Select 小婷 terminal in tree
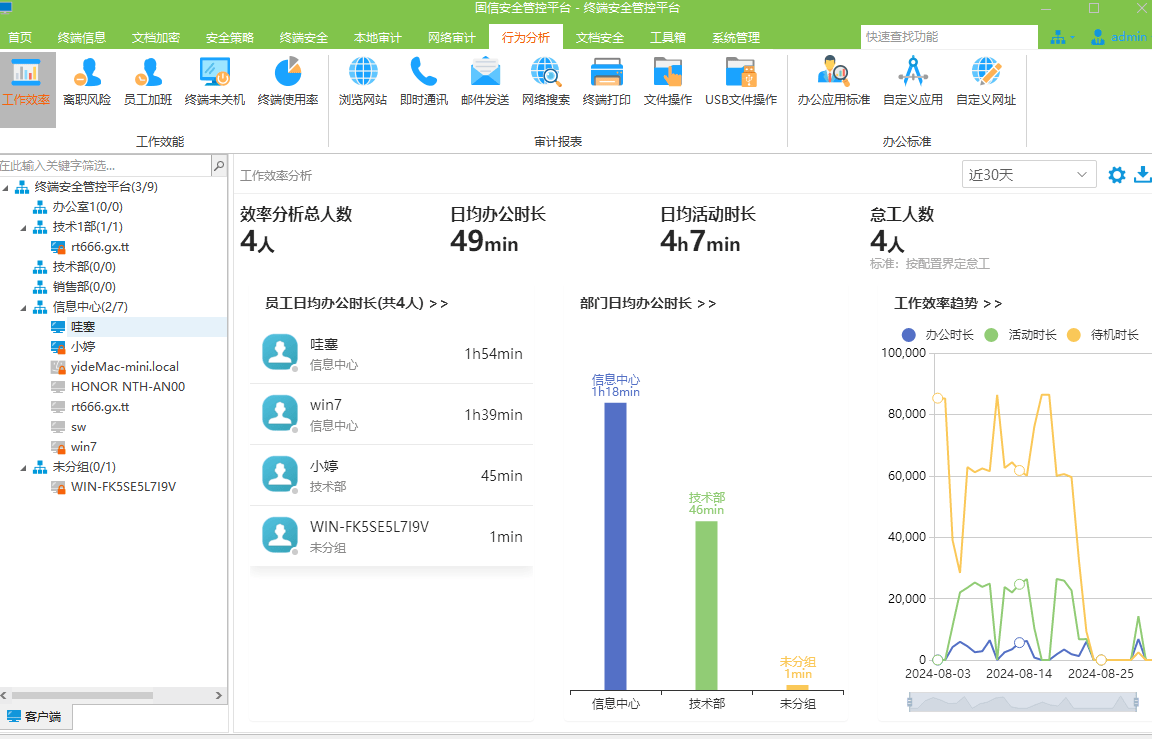 (x=83, y=347)
